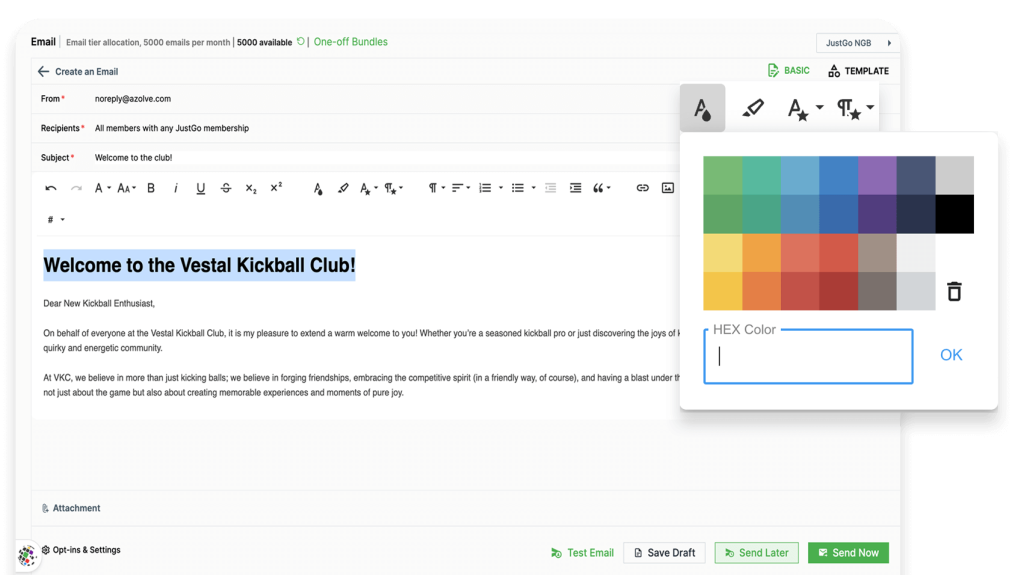Open the hash merge-tag dropdown

point(56,220)
